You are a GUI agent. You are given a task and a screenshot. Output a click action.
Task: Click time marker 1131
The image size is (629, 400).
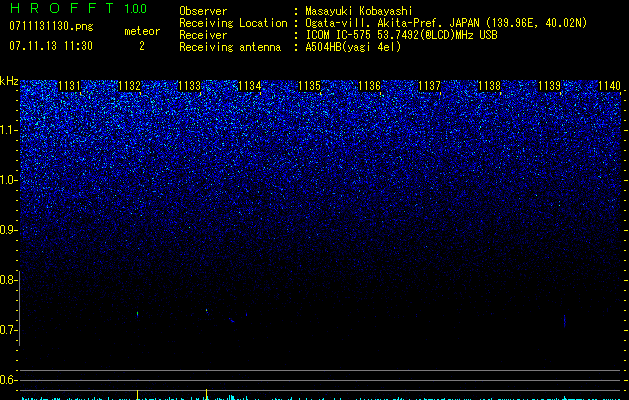pos(69,86)
